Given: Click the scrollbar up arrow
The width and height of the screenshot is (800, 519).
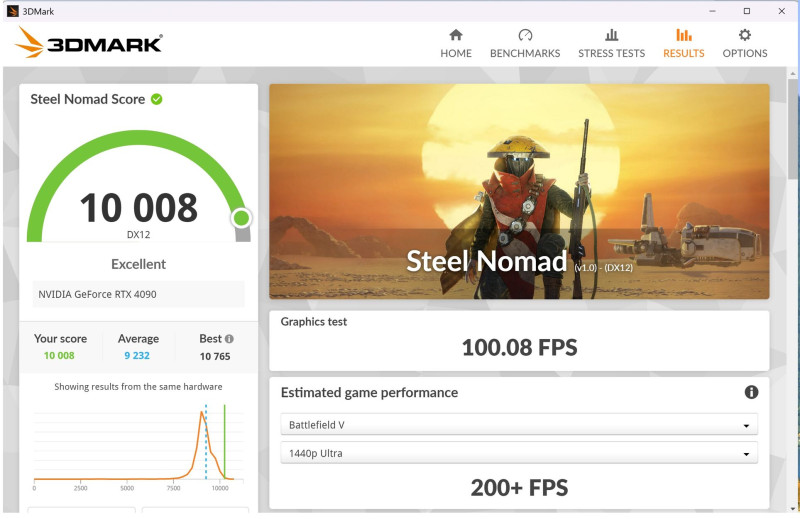Looking at the screenshot, I should [x=793, y=73].
